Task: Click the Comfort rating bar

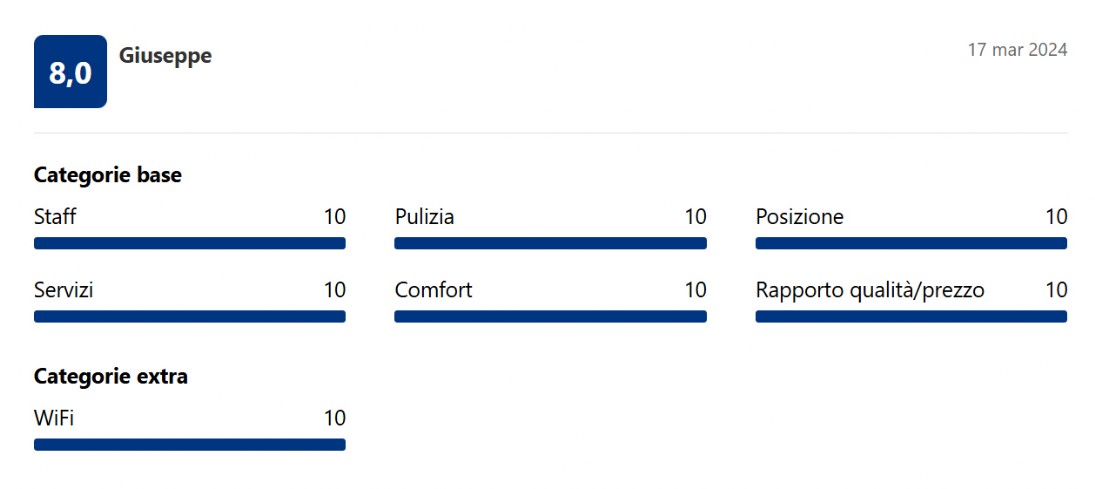Action: click(550, 316)
